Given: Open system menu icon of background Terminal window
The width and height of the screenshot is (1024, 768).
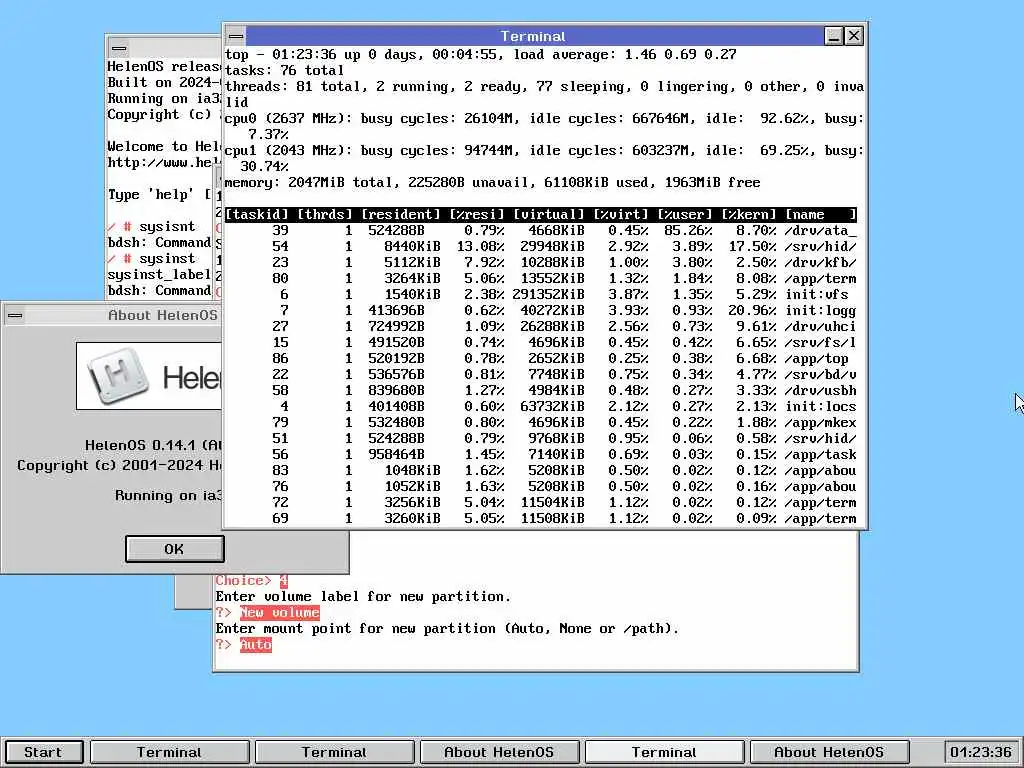Looking at the screenshot, I should (x=119, y=48).
